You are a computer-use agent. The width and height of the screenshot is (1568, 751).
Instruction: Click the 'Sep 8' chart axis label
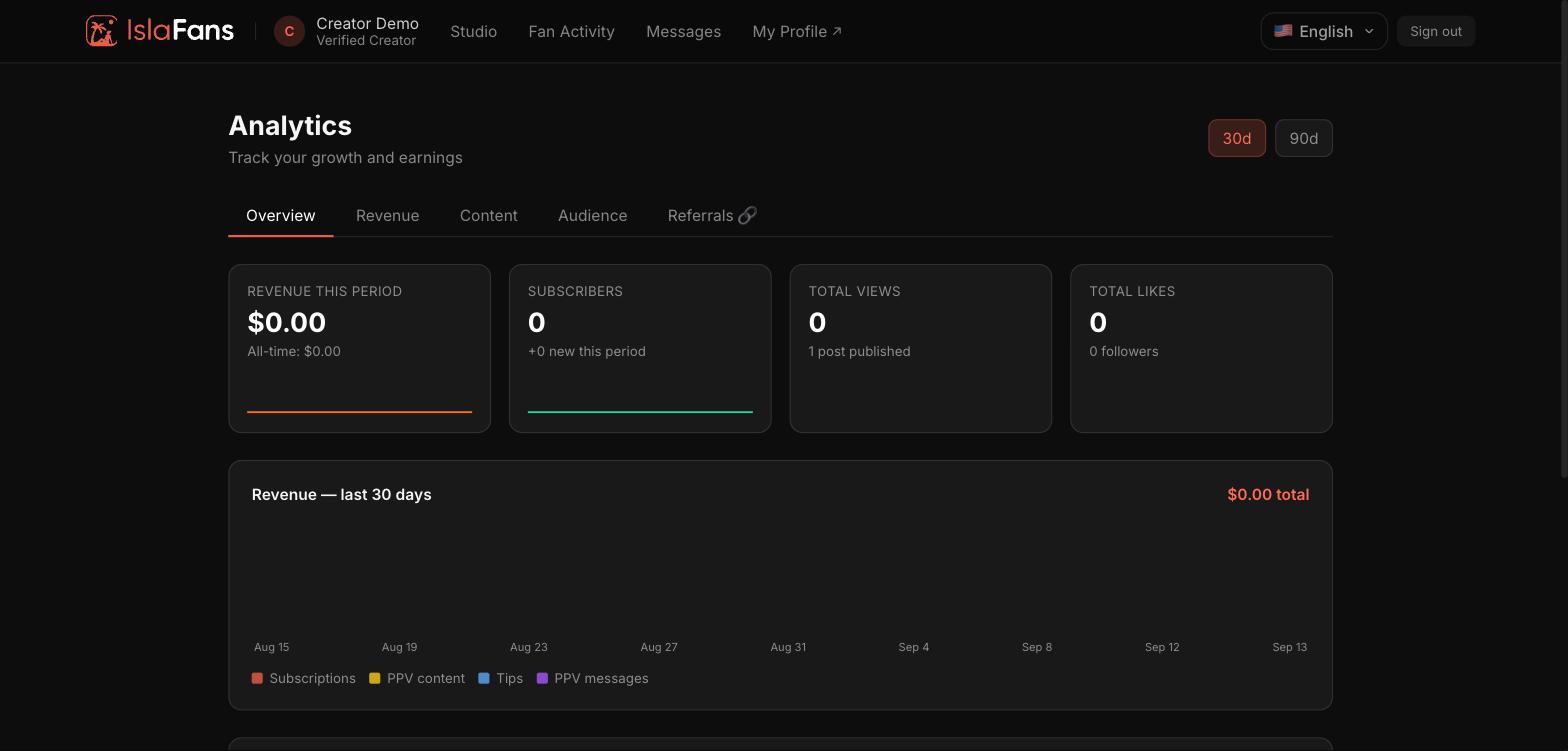pyautogui.click(x=1037, y=647)
